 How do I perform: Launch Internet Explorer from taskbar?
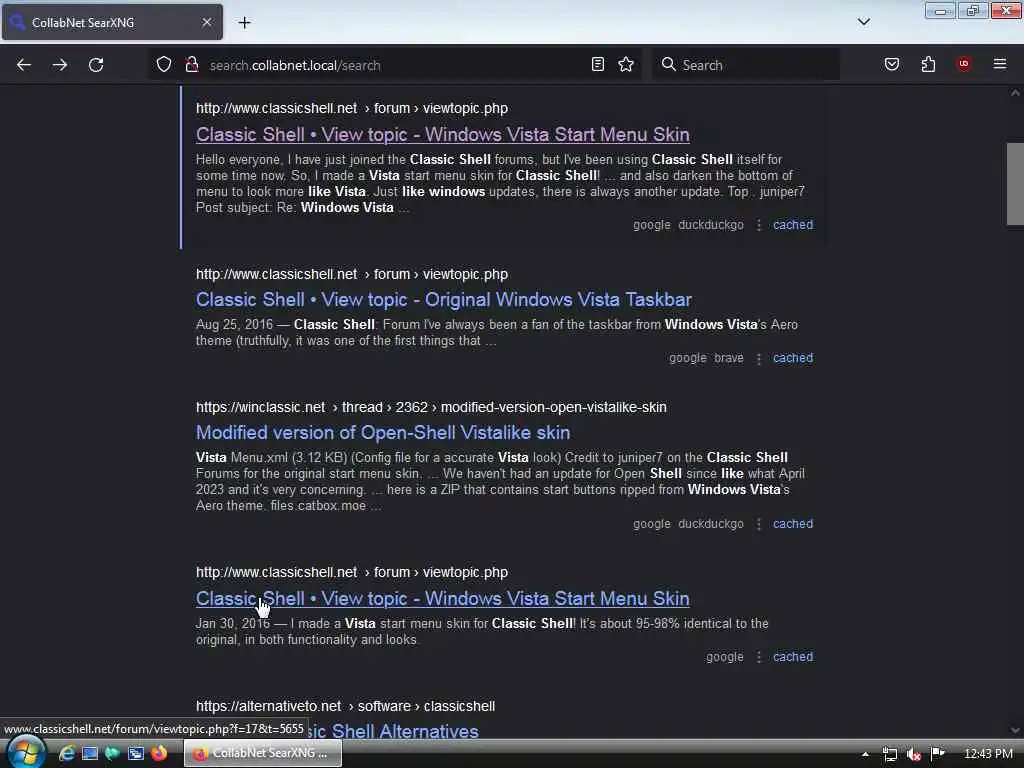67,753
